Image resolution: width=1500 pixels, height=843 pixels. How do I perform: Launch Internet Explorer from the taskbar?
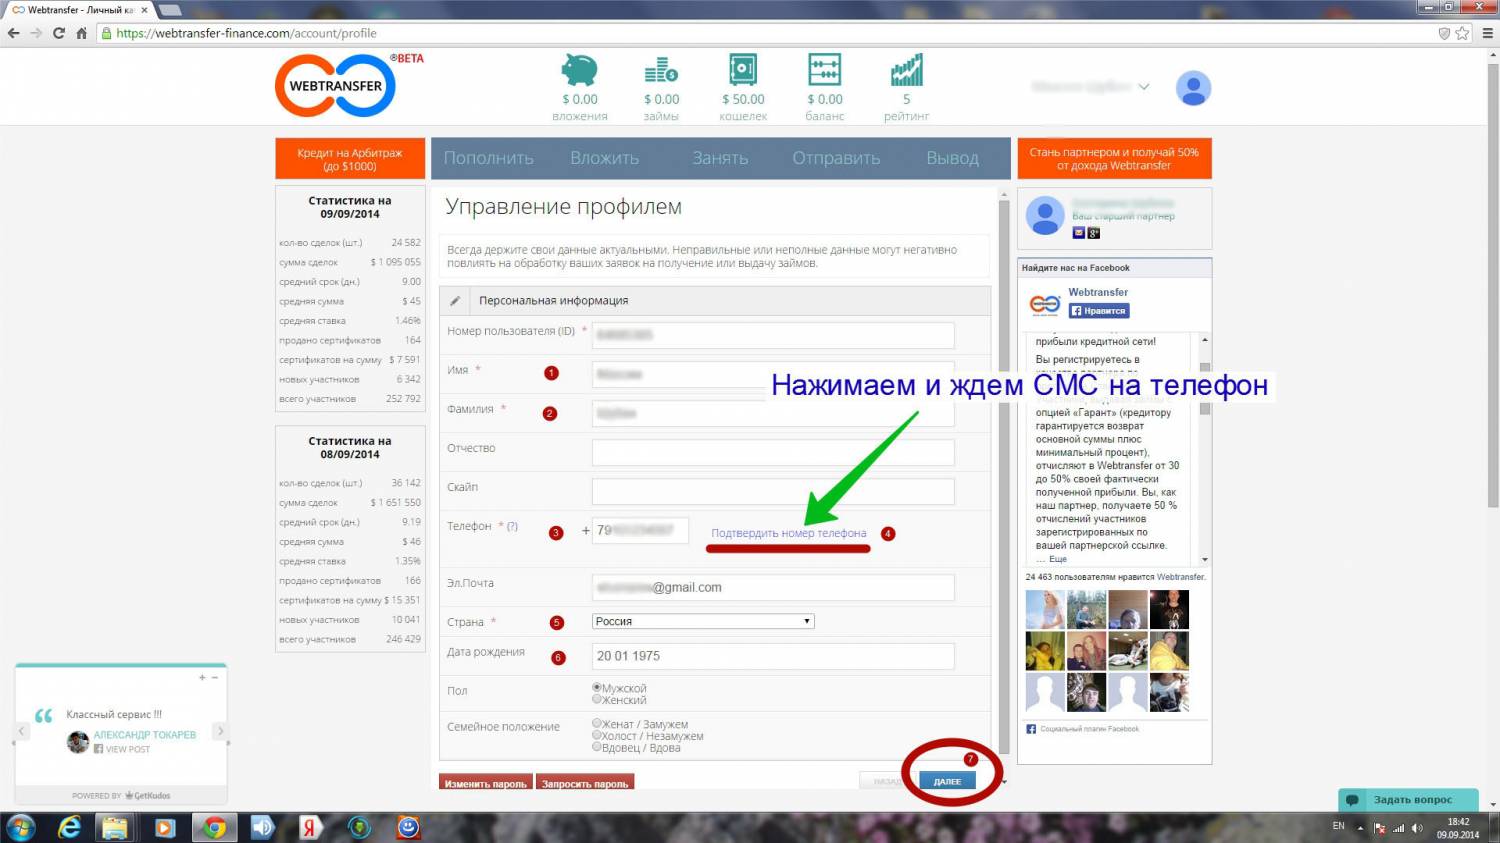(x=69, y=827)
